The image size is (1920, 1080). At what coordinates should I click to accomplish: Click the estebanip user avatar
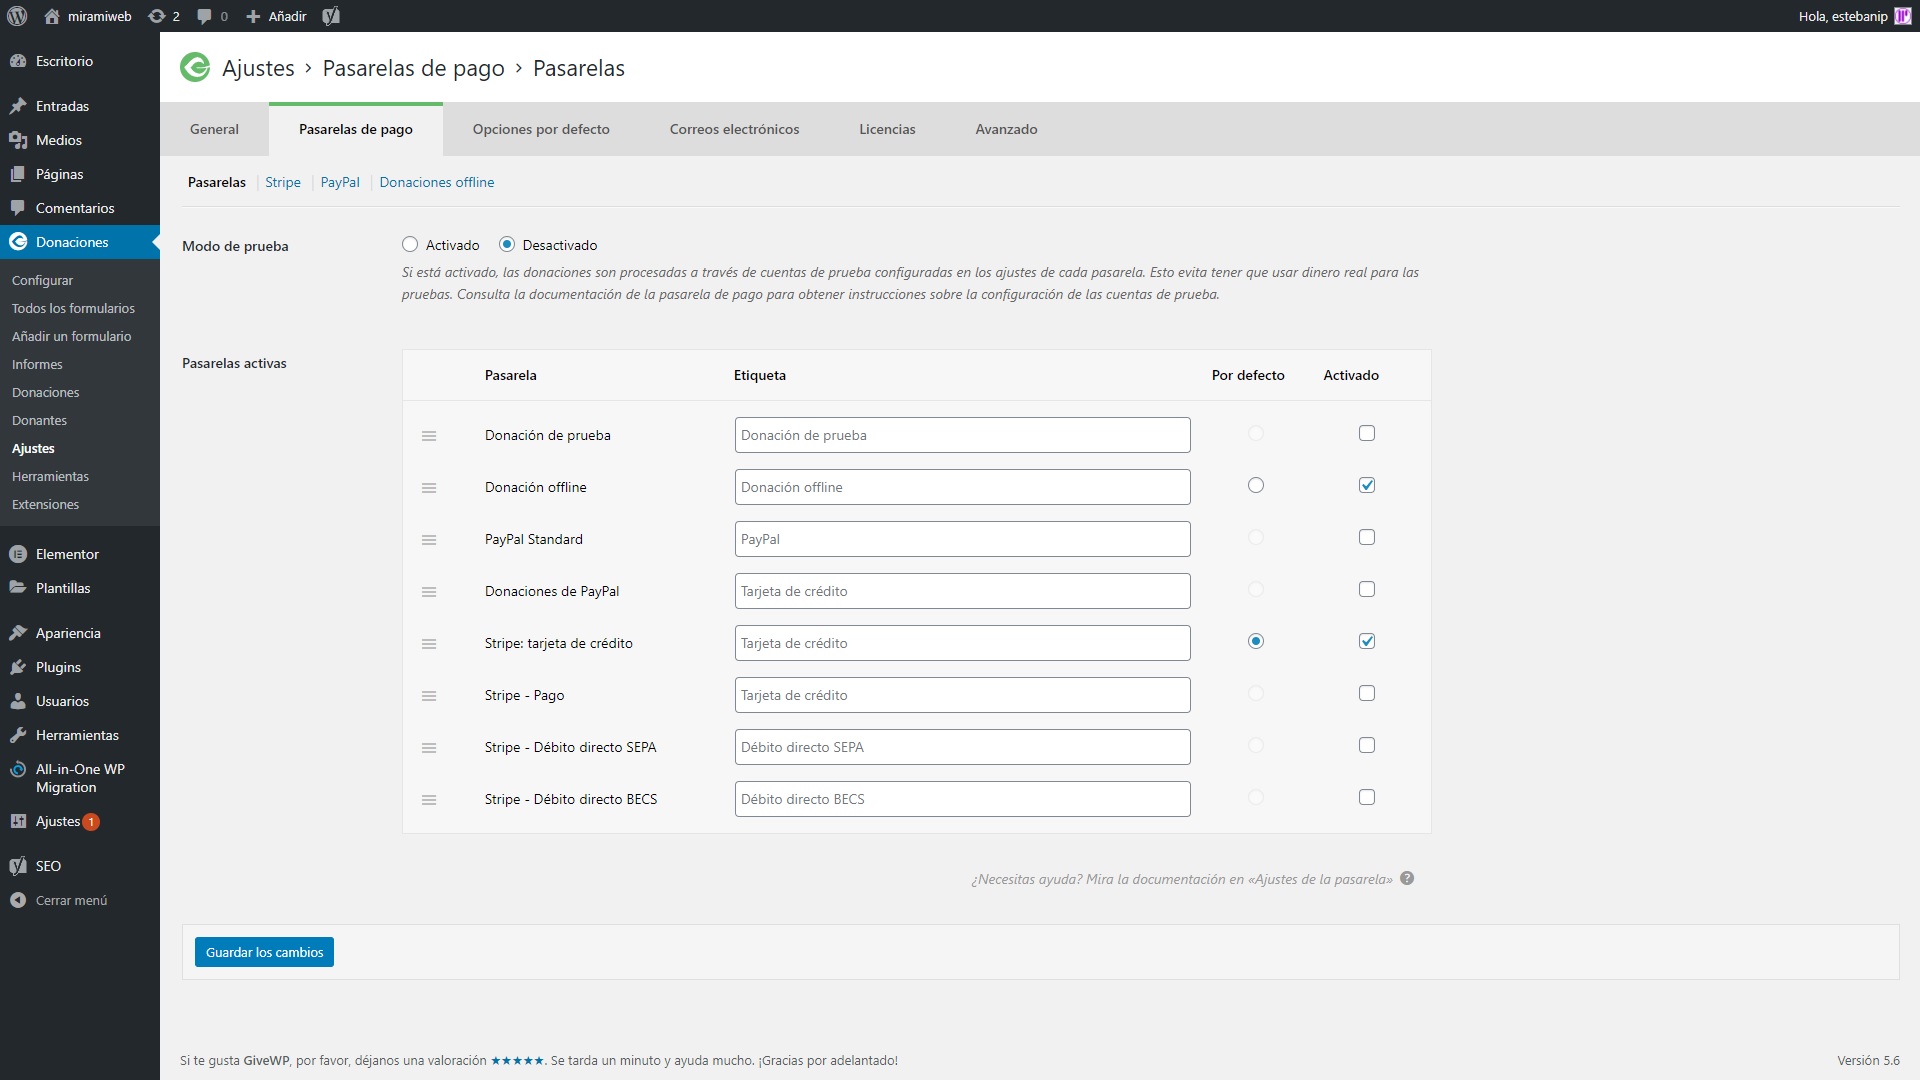point(1902,16)
